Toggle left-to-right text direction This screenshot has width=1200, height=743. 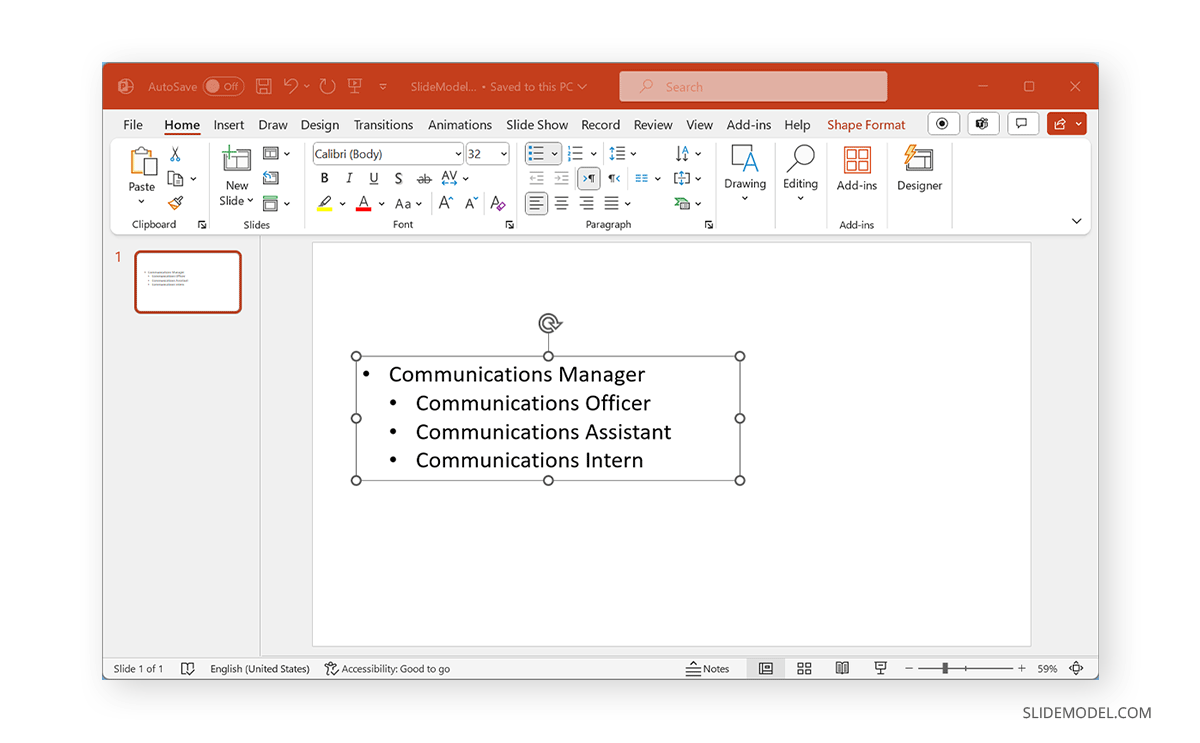589,178
